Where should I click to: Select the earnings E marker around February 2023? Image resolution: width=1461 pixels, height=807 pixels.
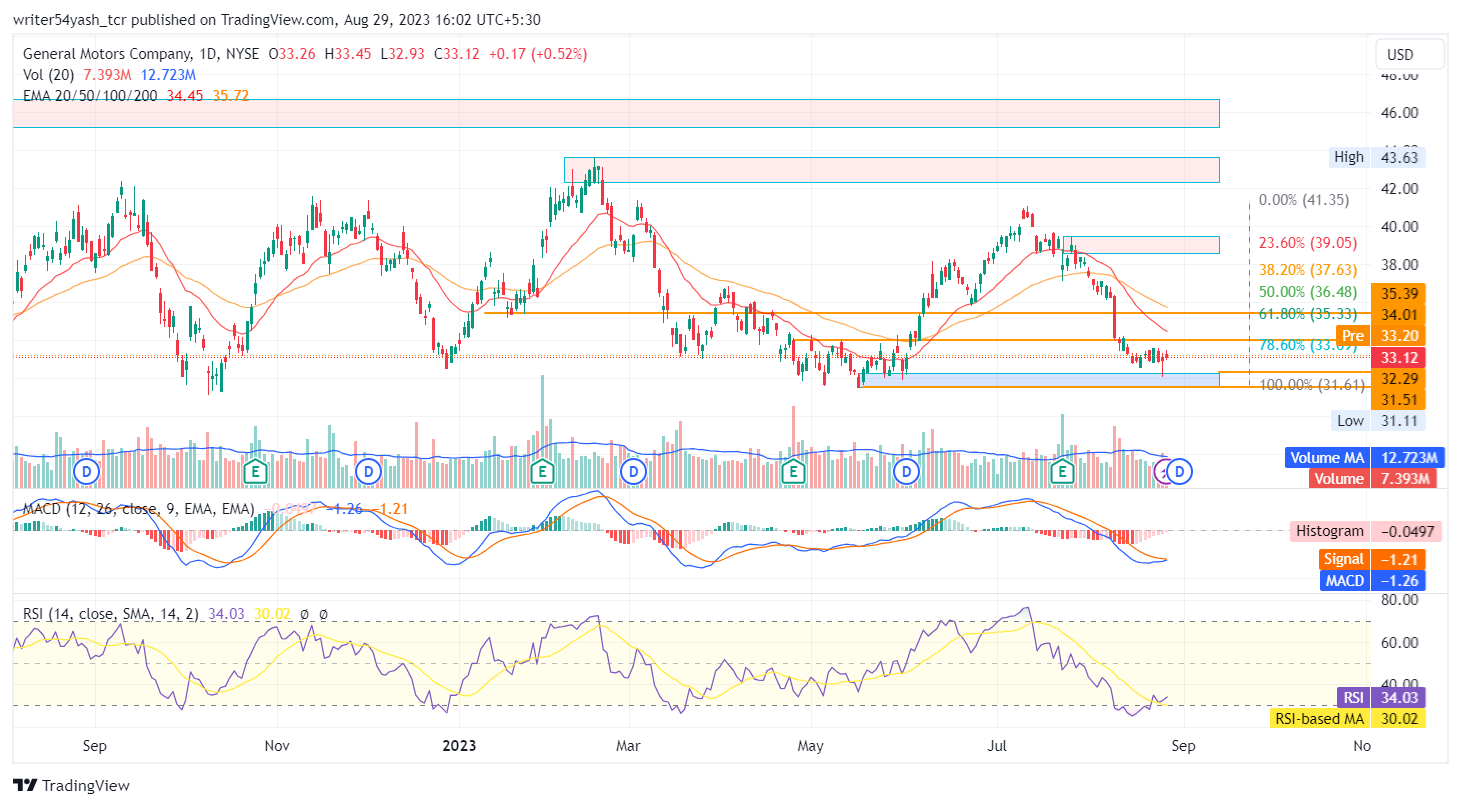click(543, 470)
